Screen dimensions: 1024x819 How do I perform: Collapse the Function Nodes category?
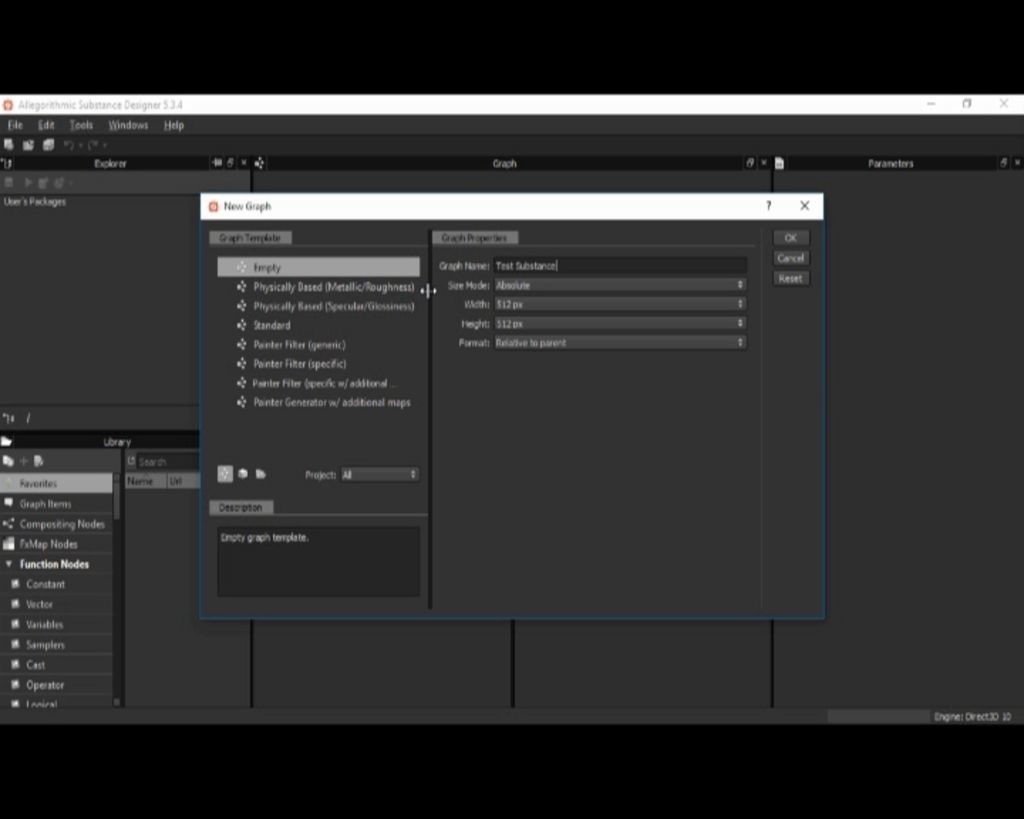(8, 564)
